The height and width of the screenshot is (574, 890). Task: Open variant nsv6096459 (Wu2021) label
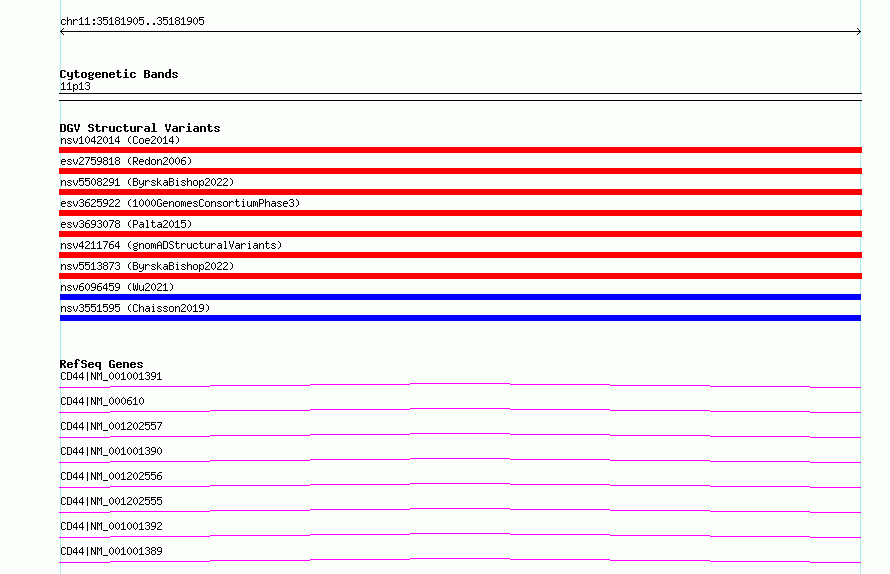(x=117, y=287)
